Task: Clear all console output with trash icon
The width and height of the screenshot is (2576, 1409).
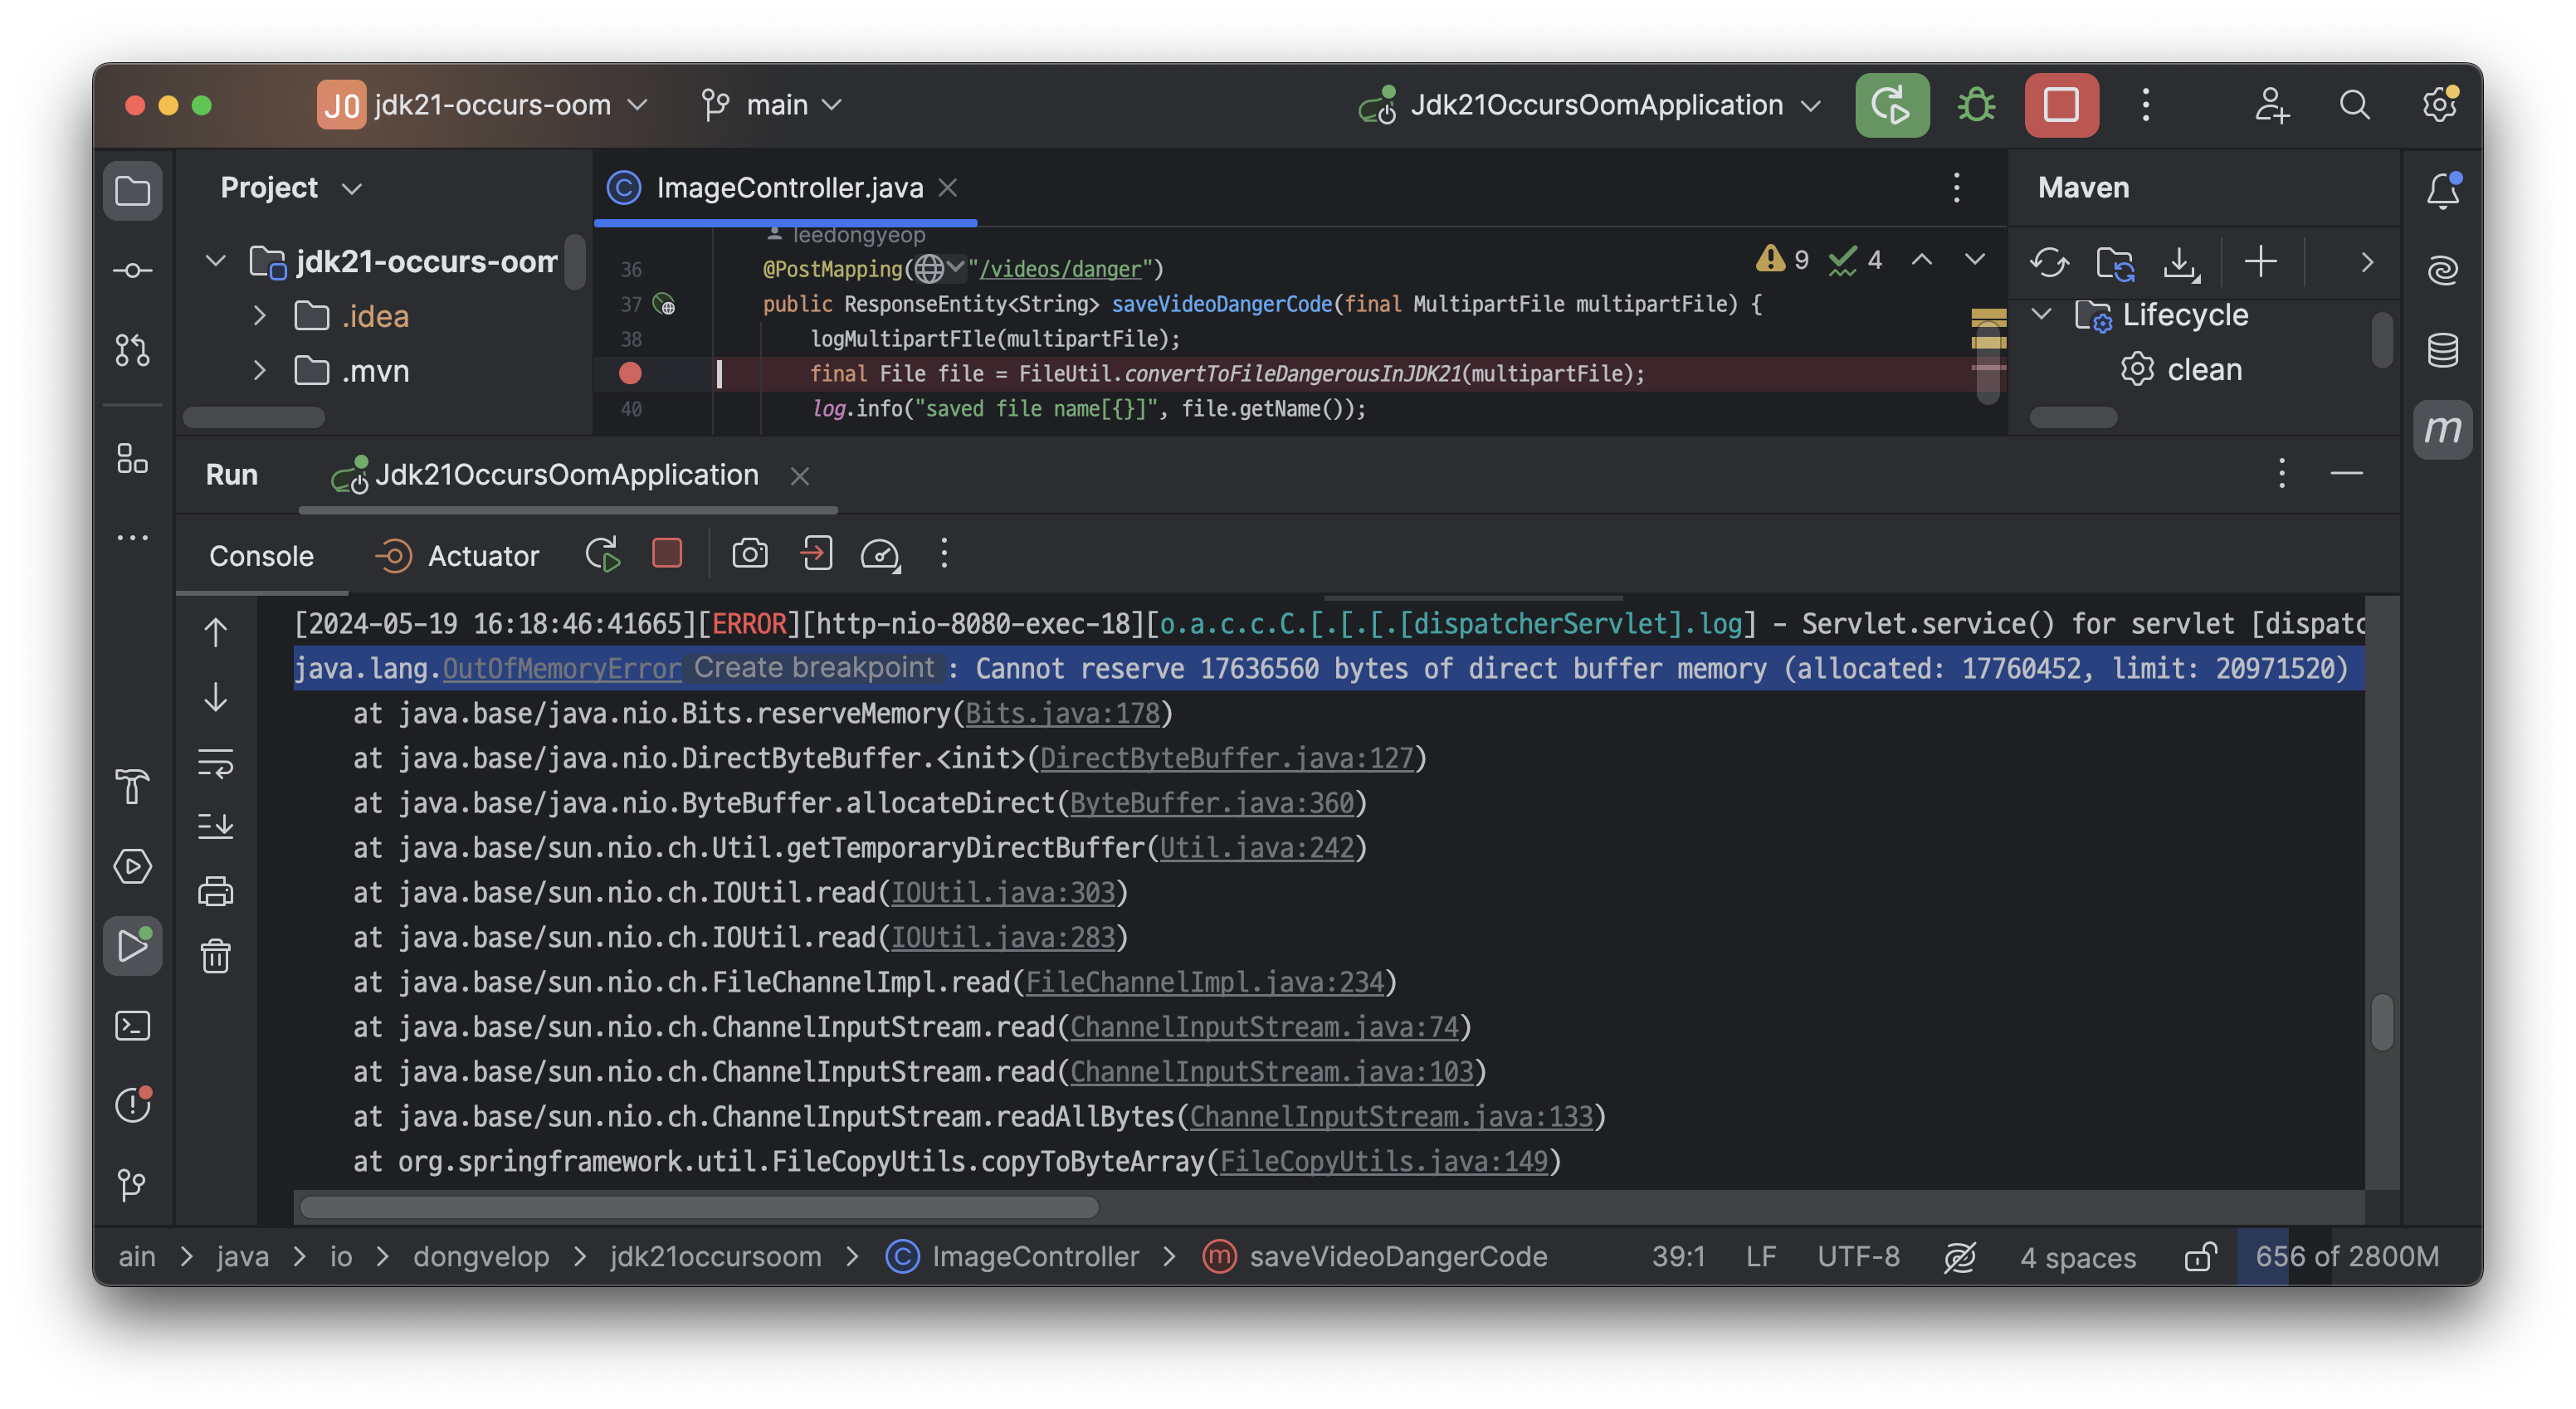Action: 215,957
